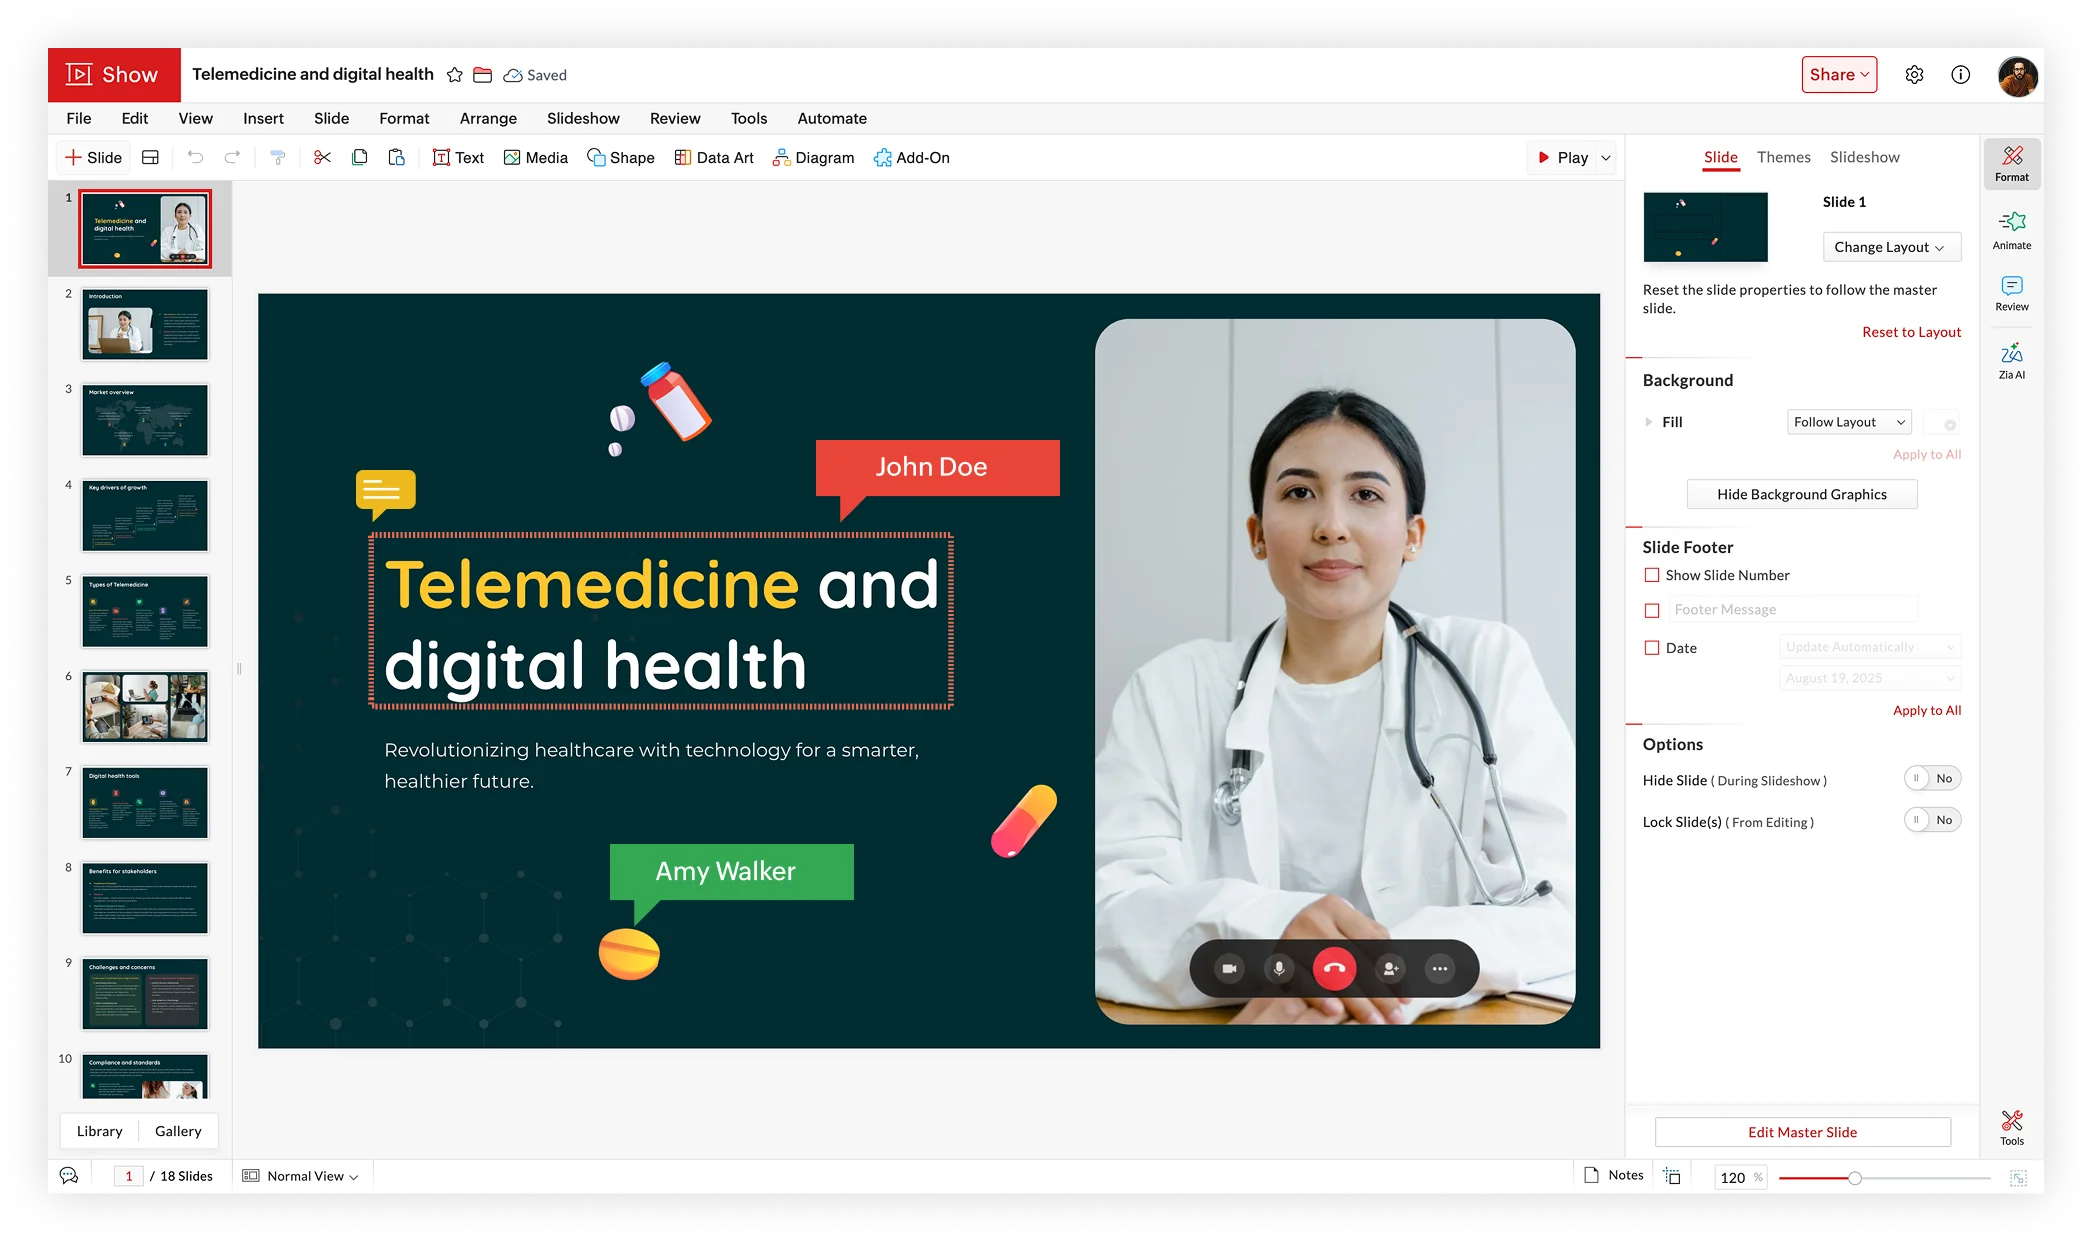Switch to the Themes tab

[1784, 157]
